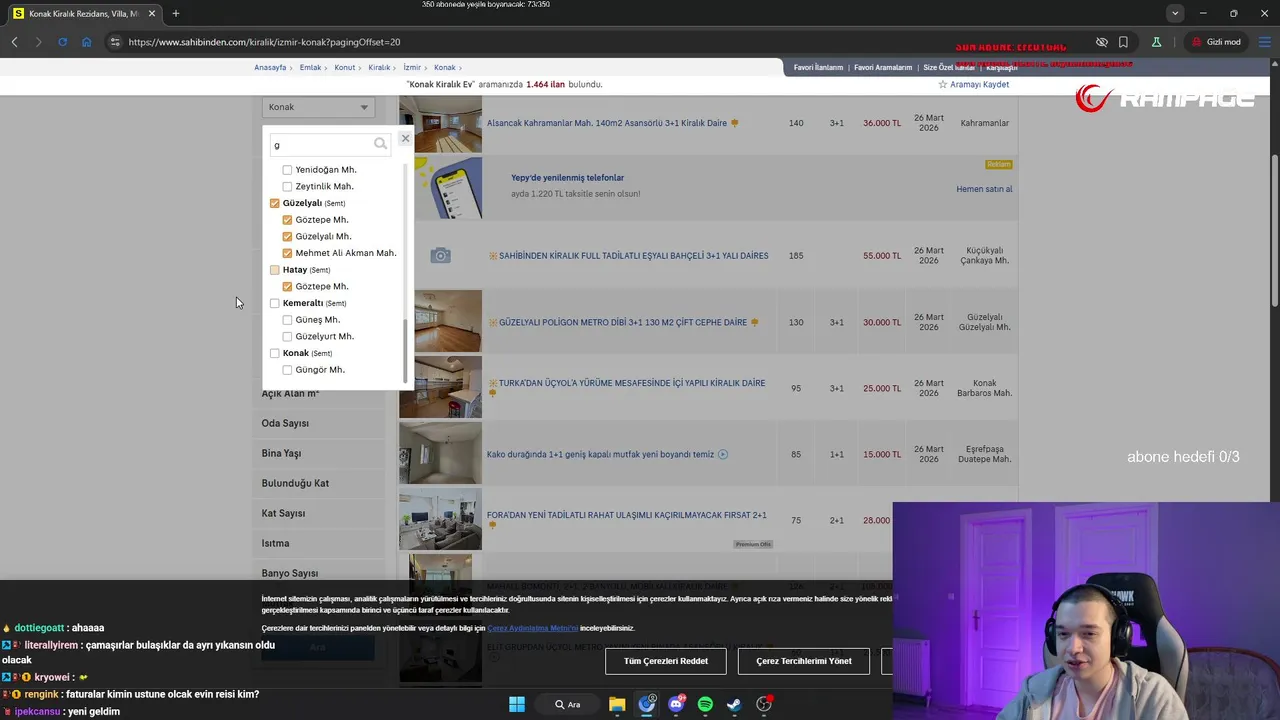
Task: Open OBS Studio from the taskbar
Action: 764,704
